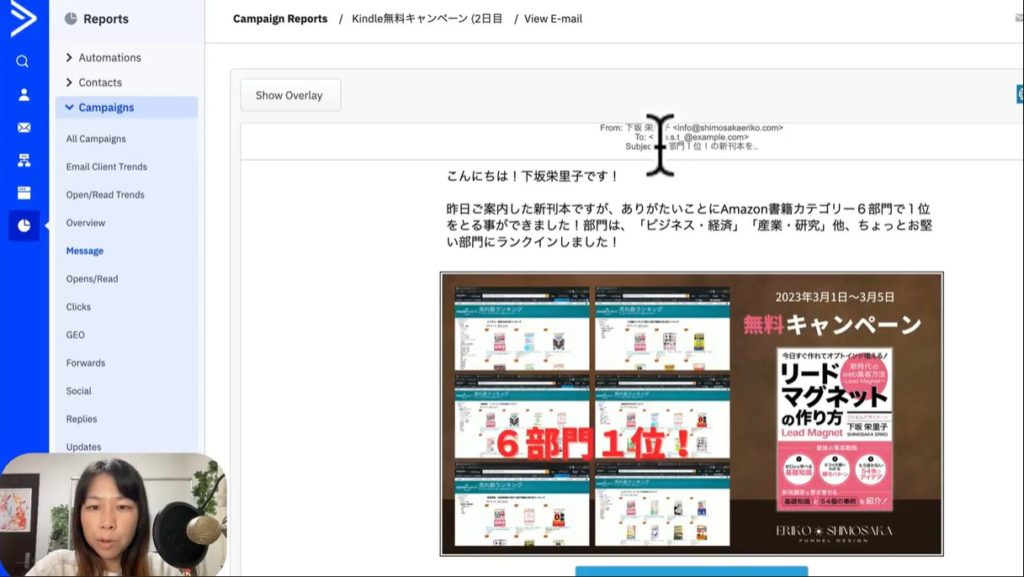This screenshot has width=1024, height=577.
Task: Click the window-shaped icon in the left sidebar
Action: 23,193
